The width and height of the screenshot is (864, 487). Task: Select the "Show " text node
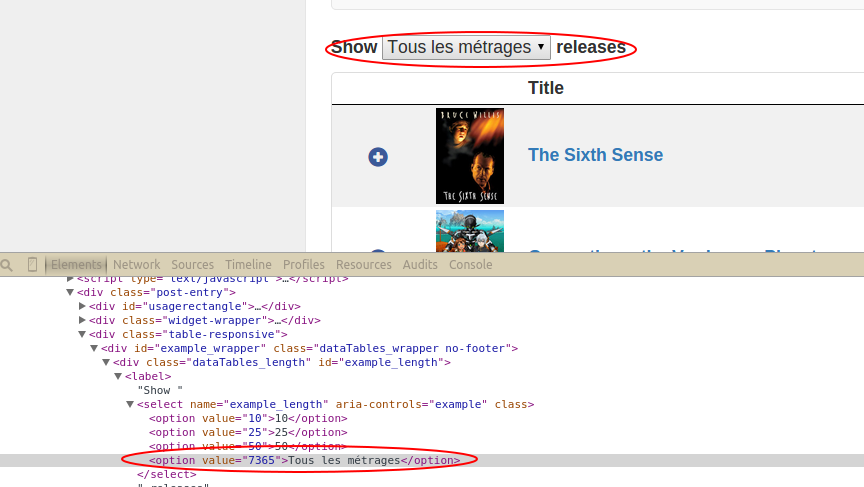point(160,391)
